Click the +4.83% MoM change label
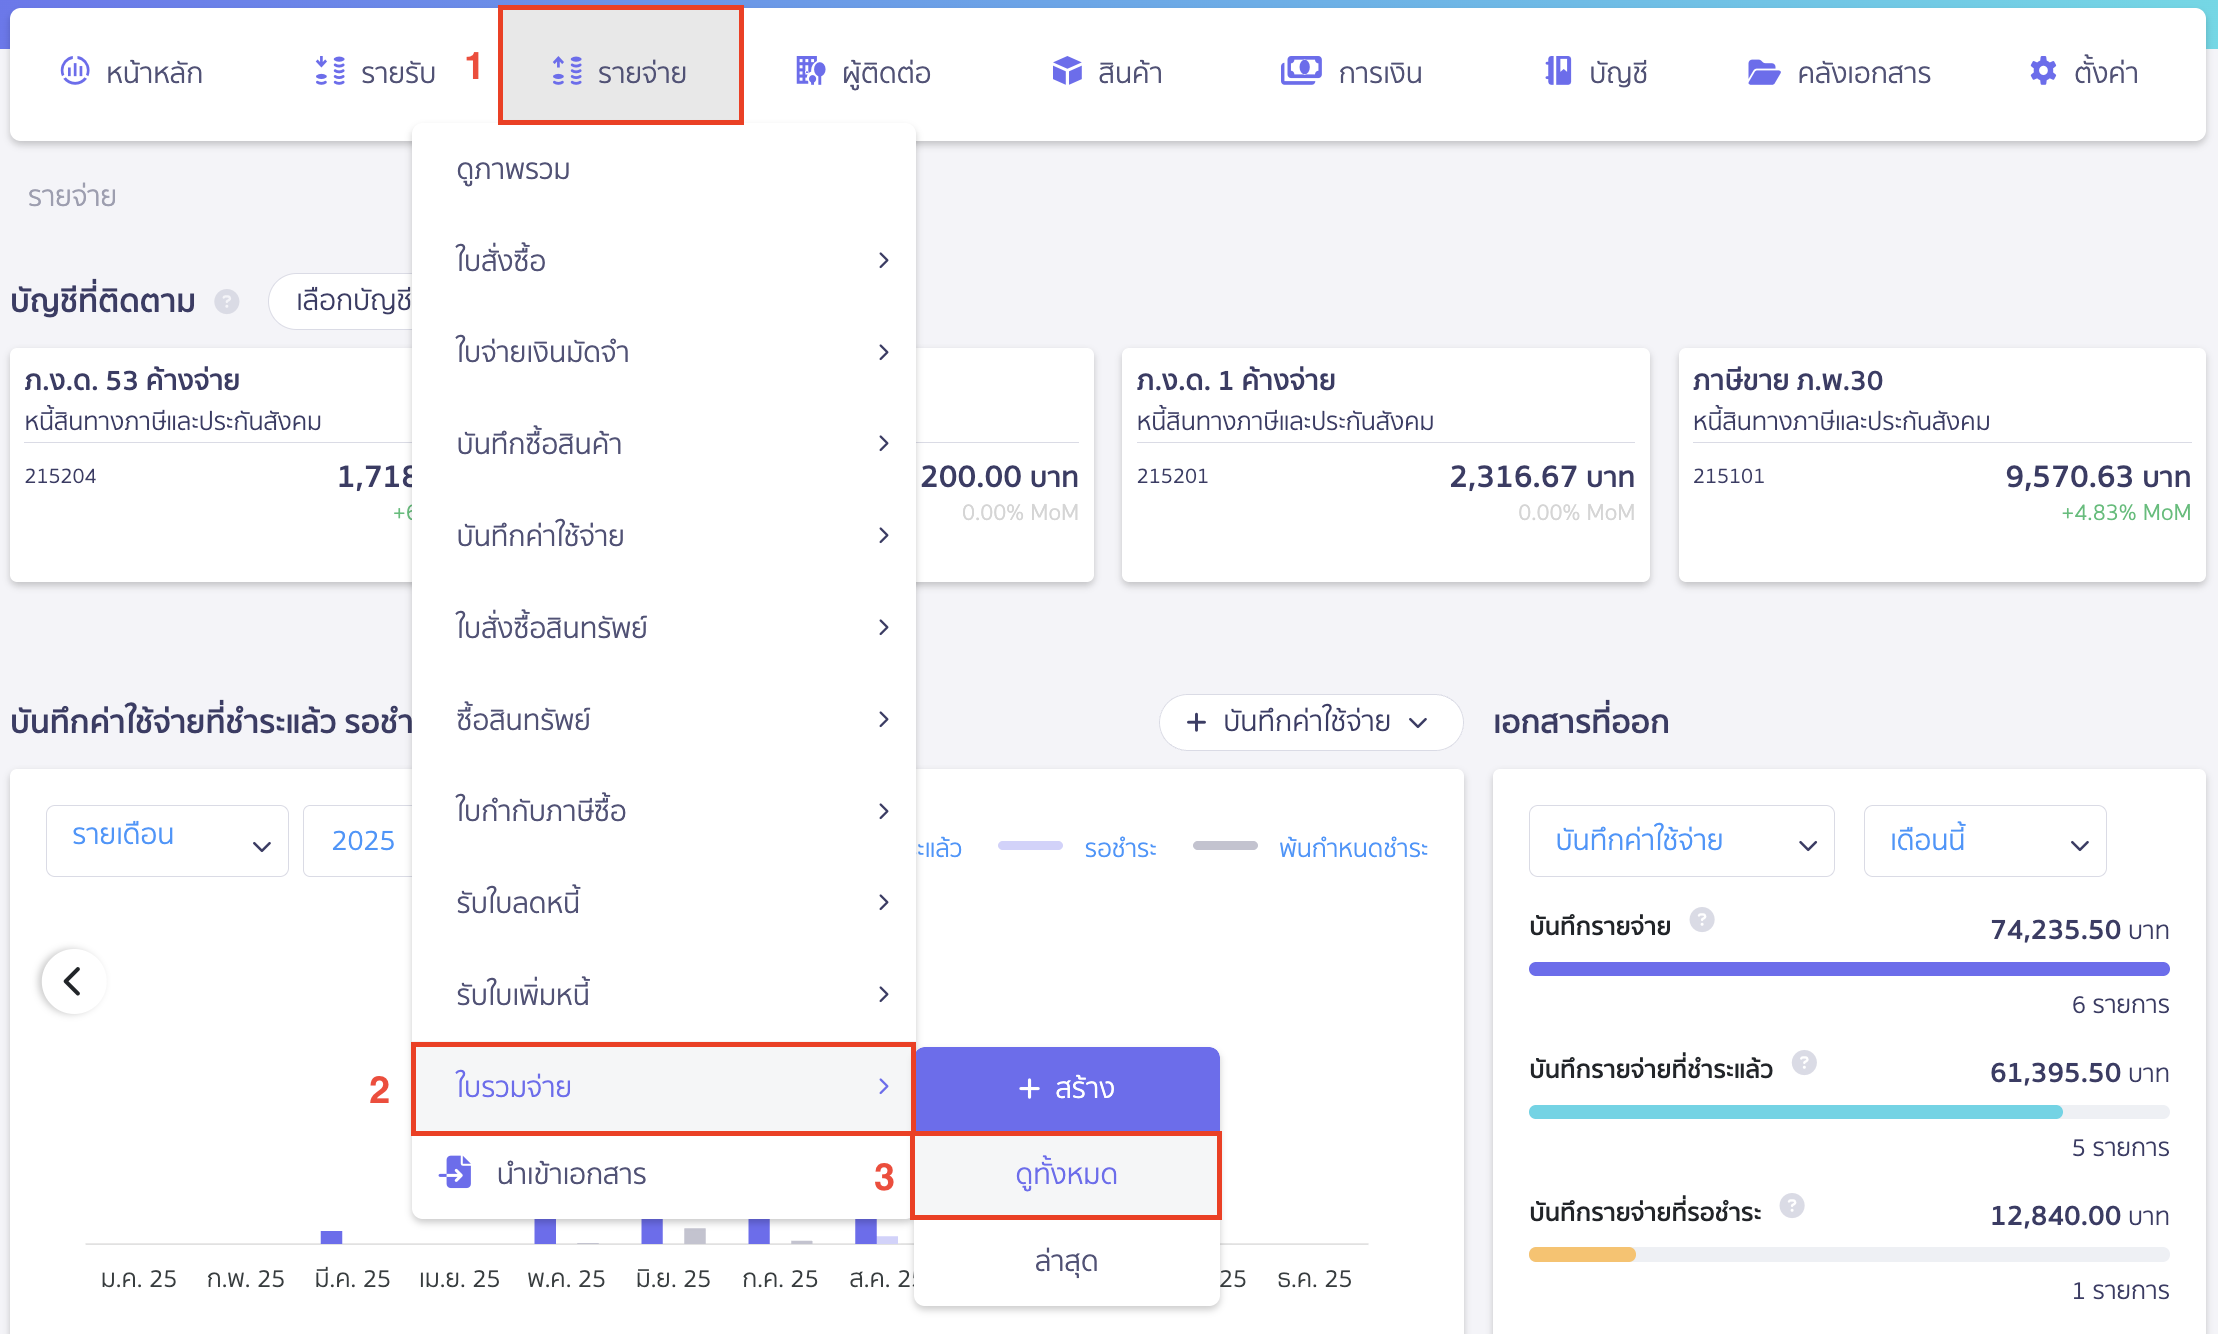This screenshot has height=1334, width=2218. click(x=2125, y=512)
